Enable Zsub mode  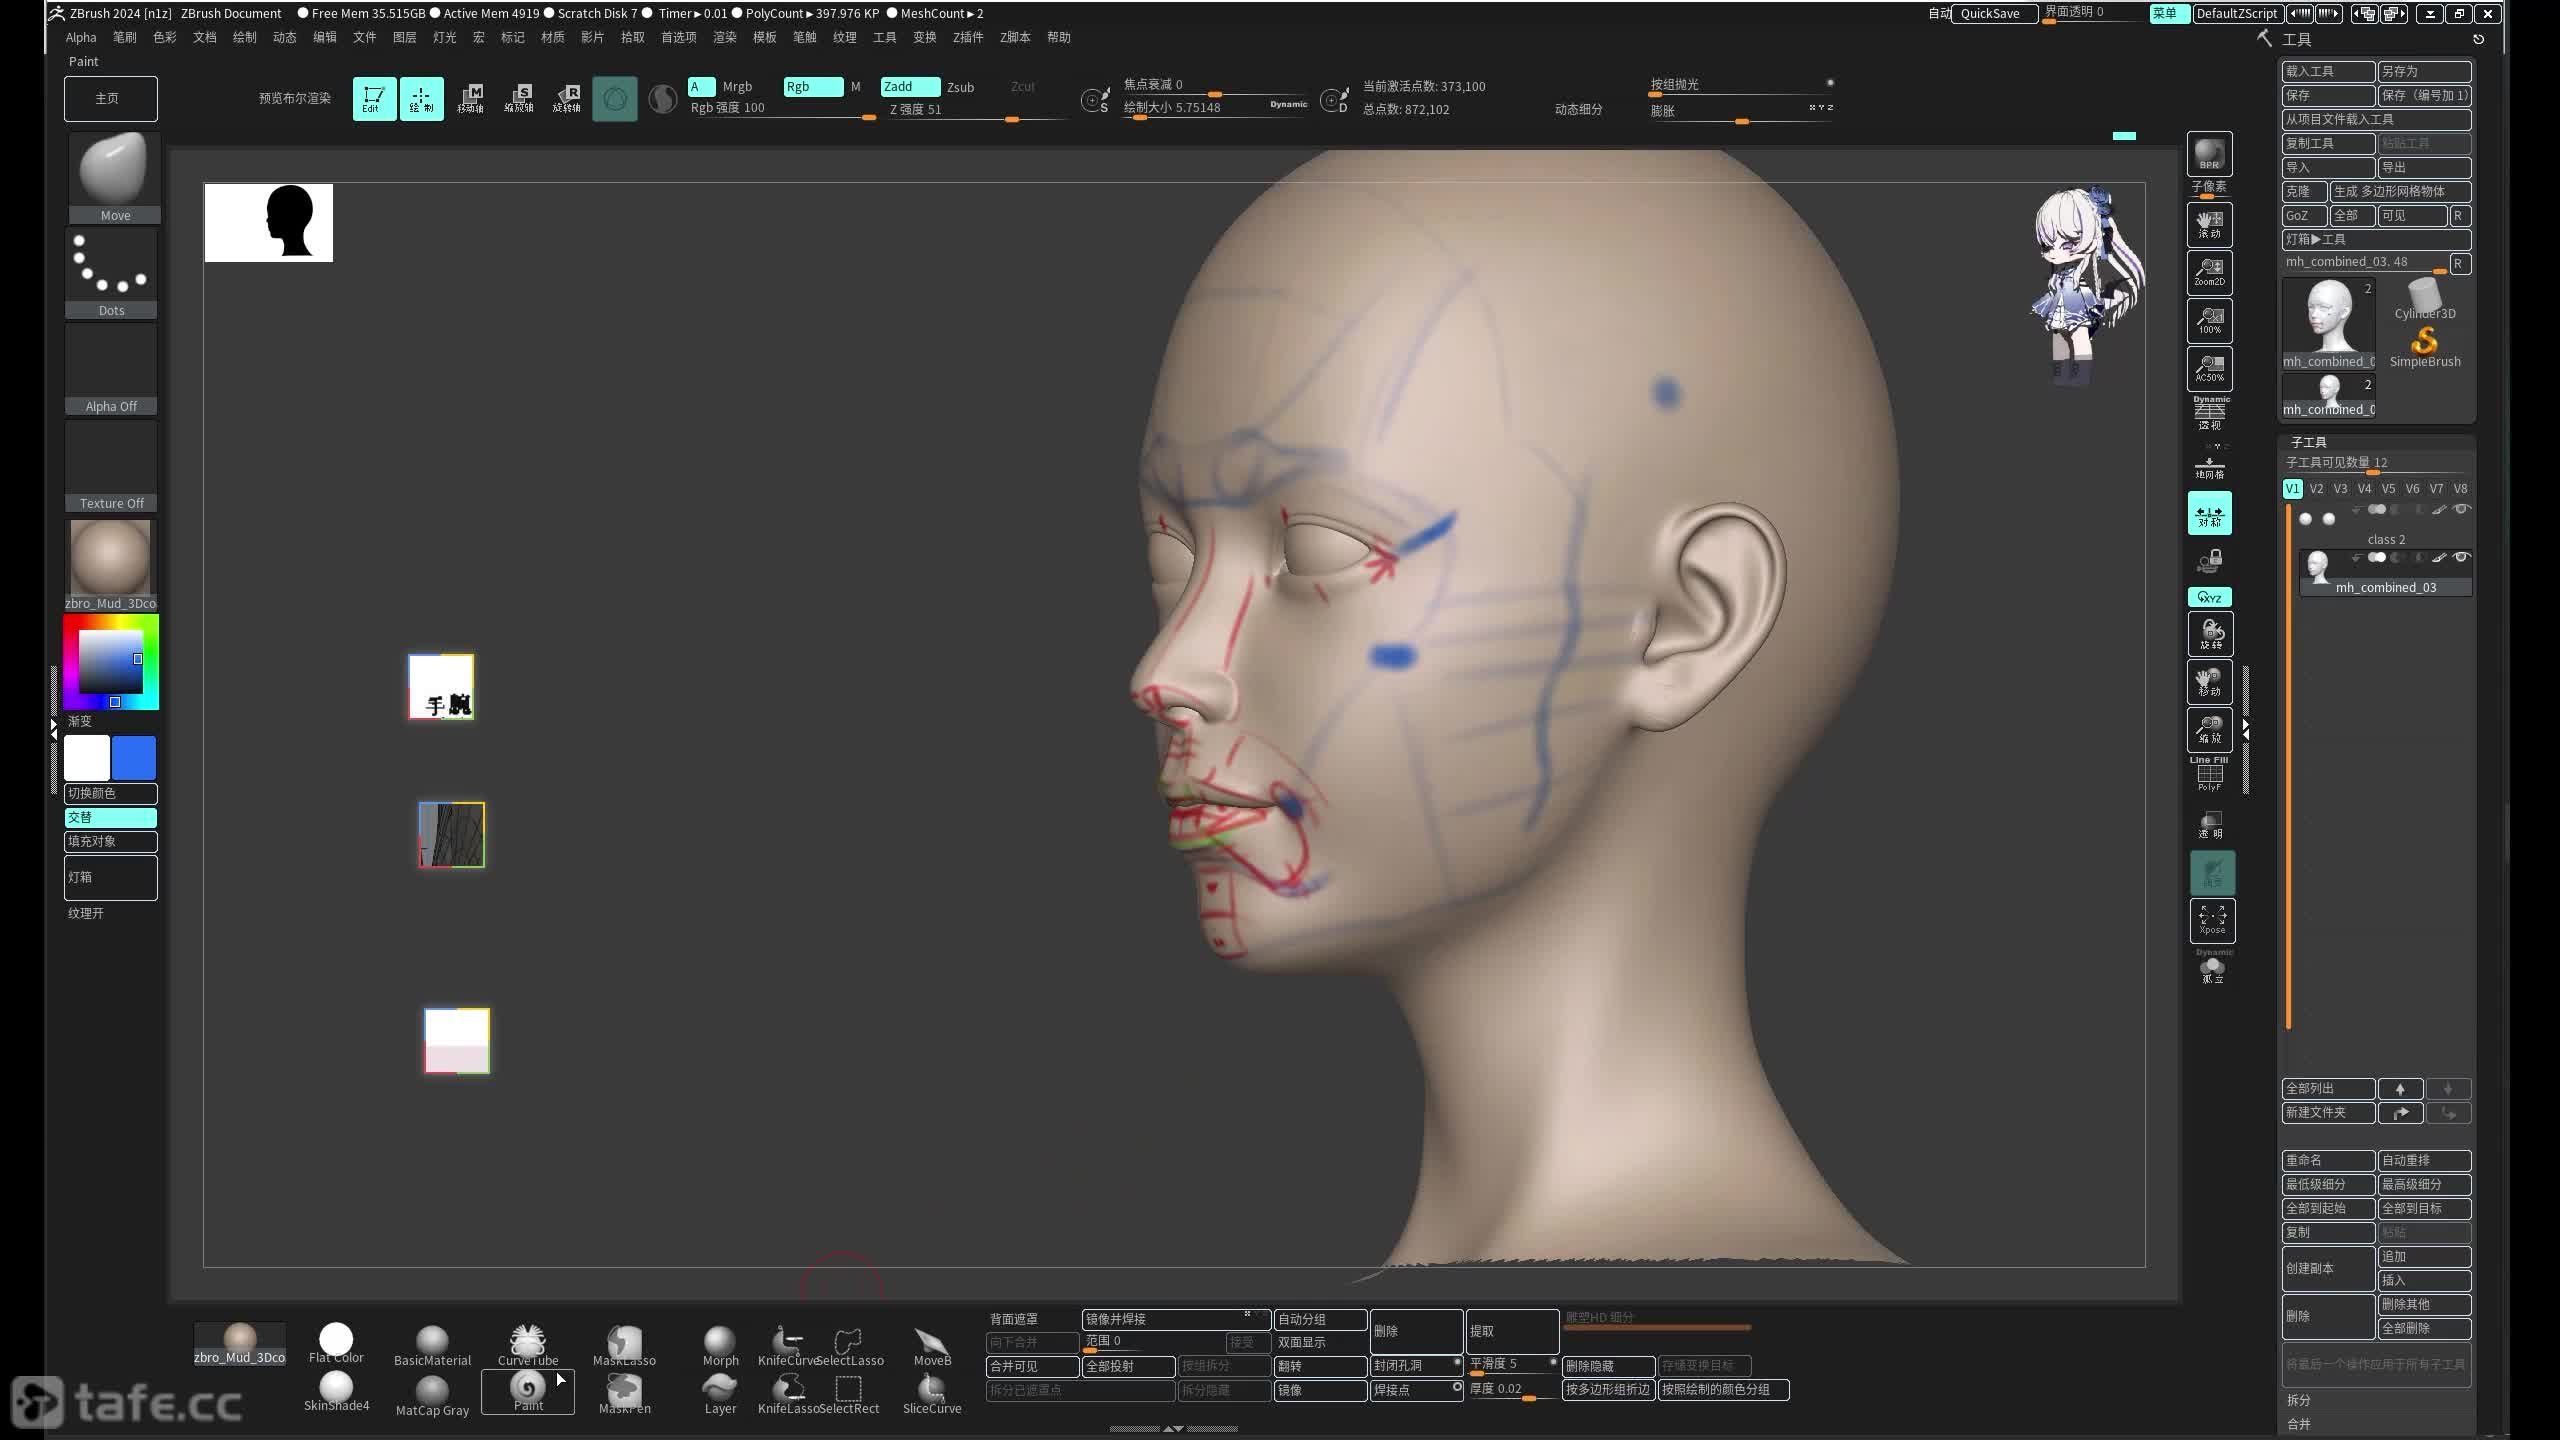[960, 87]
